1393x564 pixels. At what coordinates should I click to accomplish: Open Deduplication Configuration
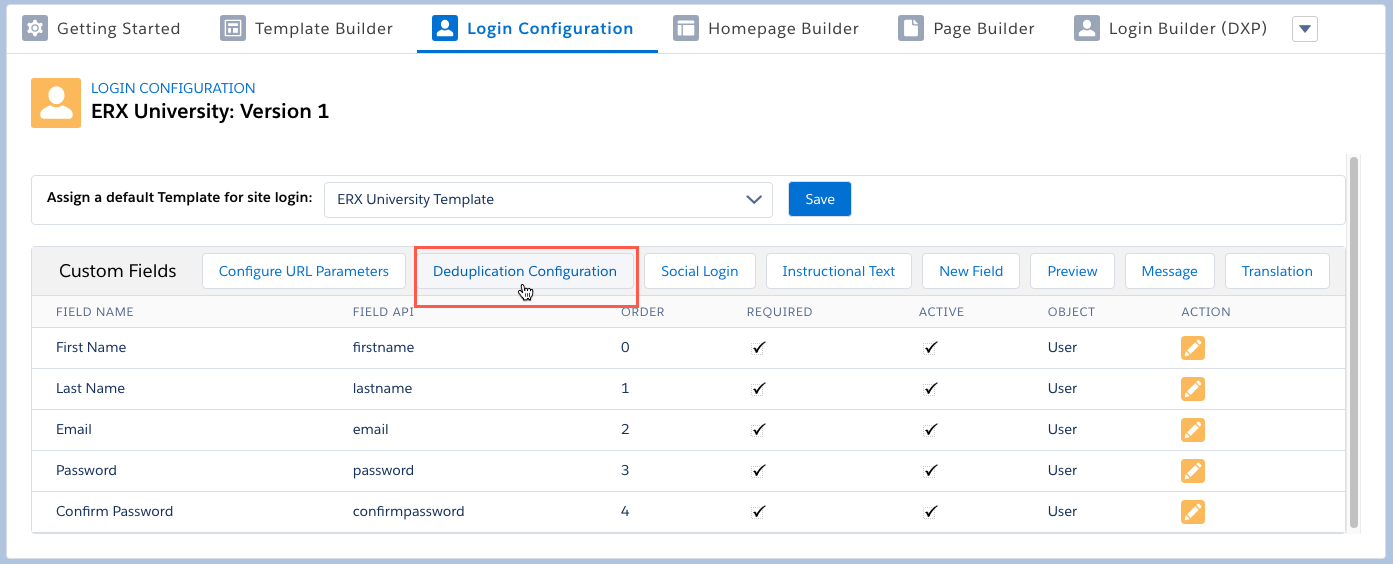coord(525,271)
